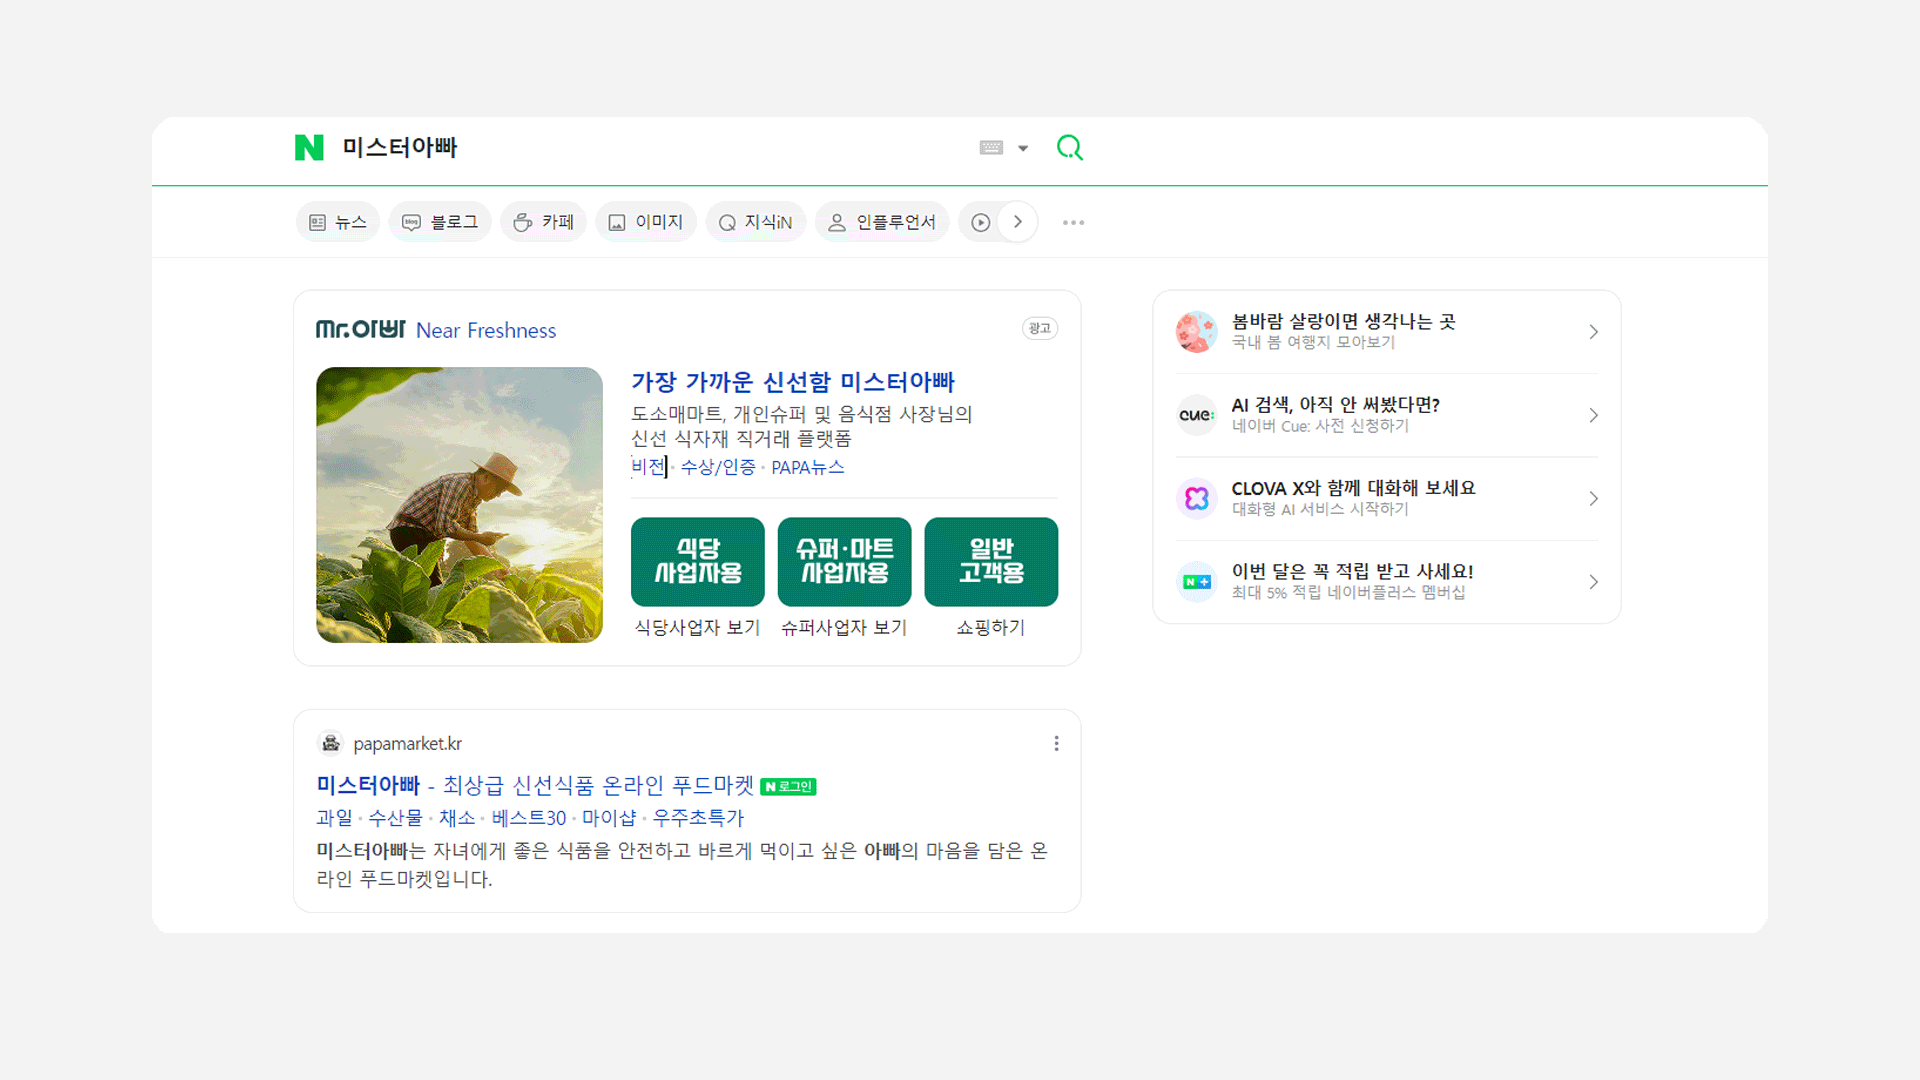Click the chevron beside 이번 달은 꼭 적립 item

[1594, 582]
